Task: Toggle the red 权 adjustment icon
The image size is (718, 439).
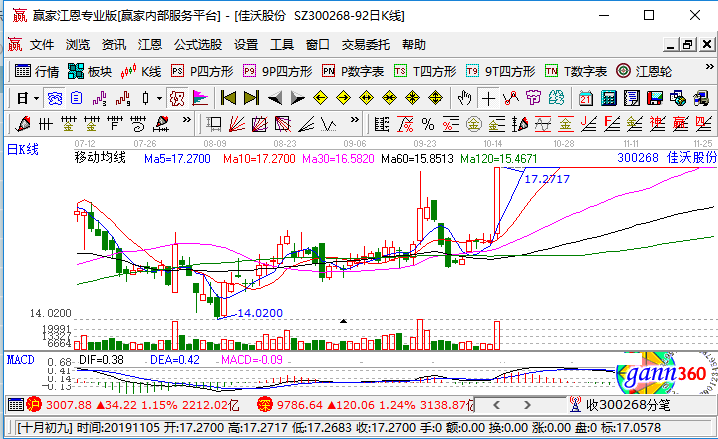Action: pos(177,98)
